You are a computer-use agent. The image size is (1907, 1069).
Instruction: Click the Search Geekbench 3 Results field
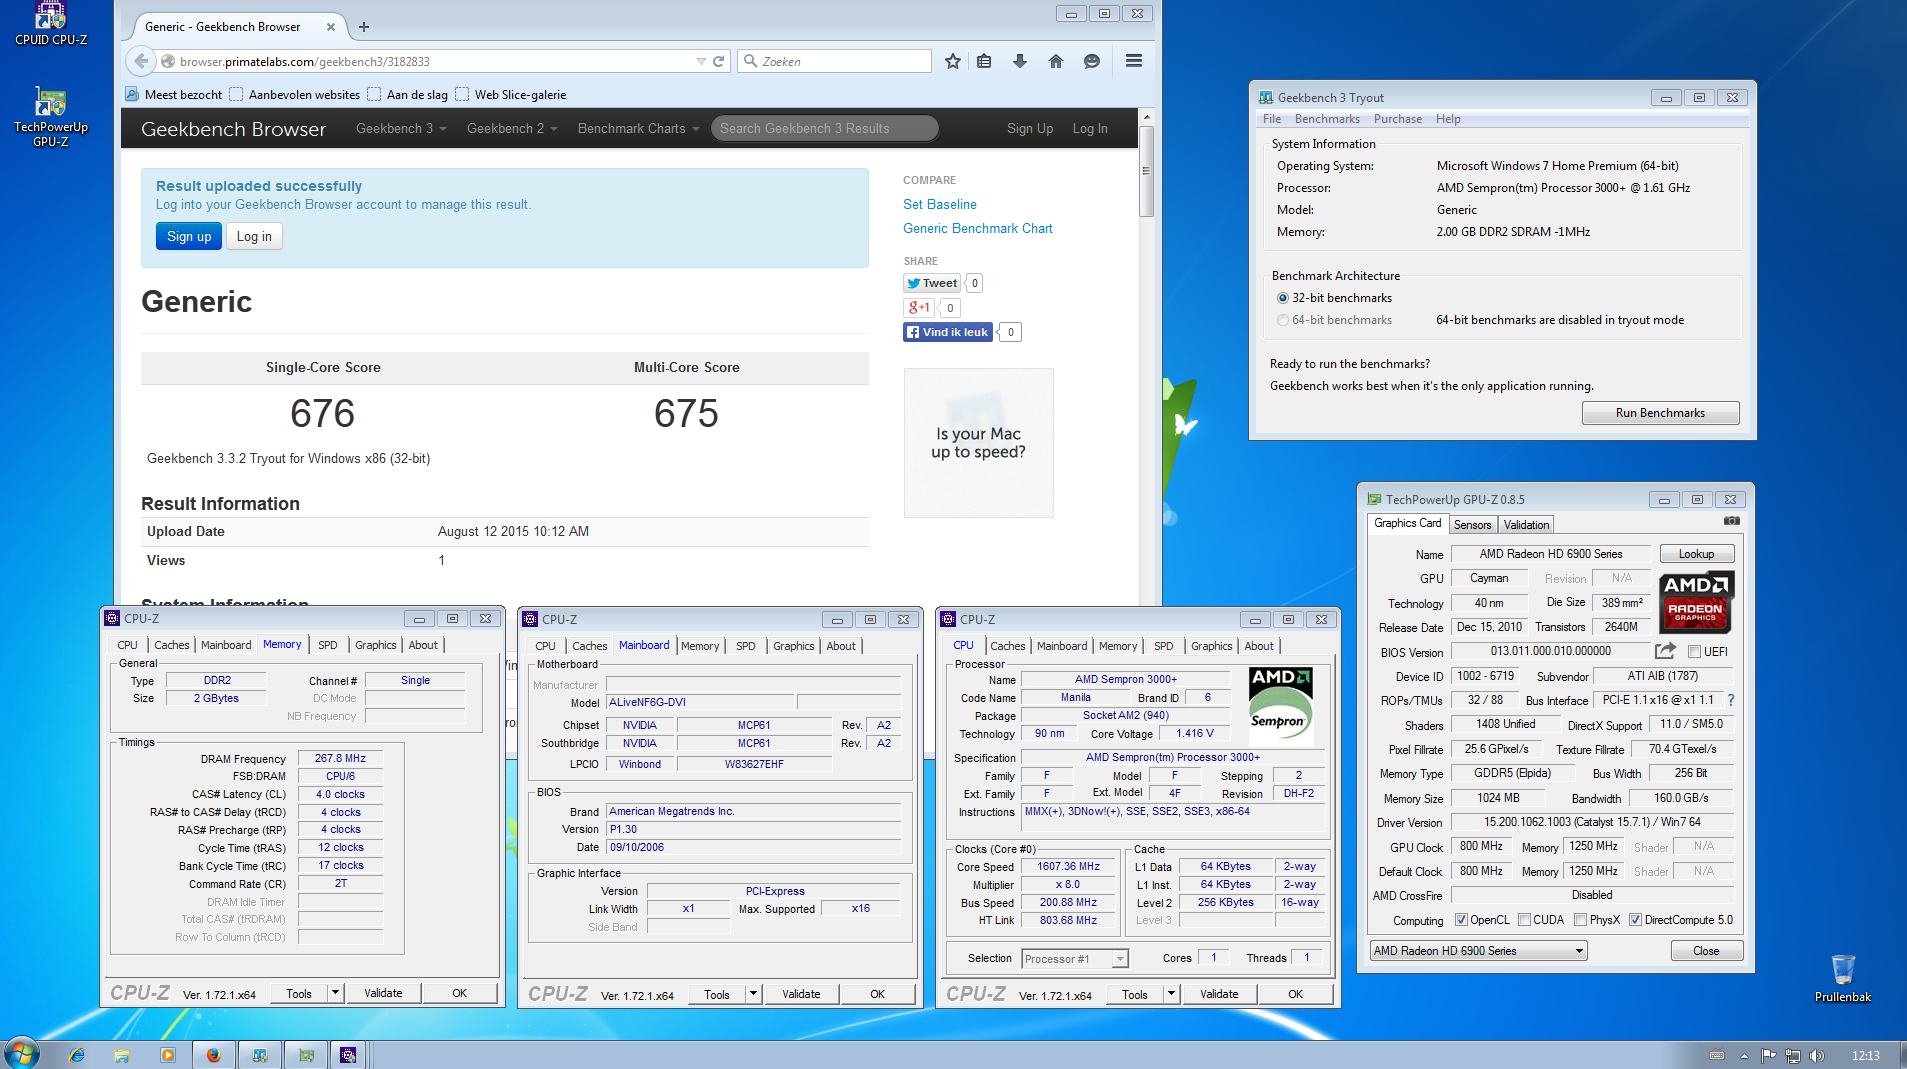(x=824, y=128)
